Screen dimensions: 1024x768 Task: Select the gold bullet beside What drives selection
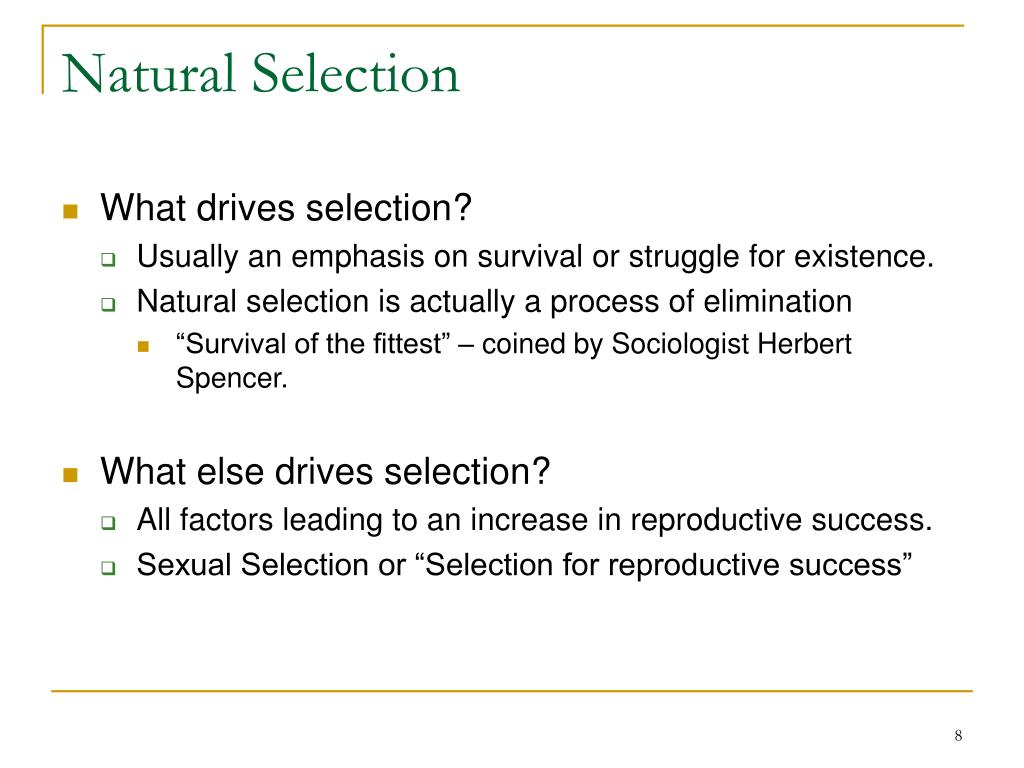point(71,211)
